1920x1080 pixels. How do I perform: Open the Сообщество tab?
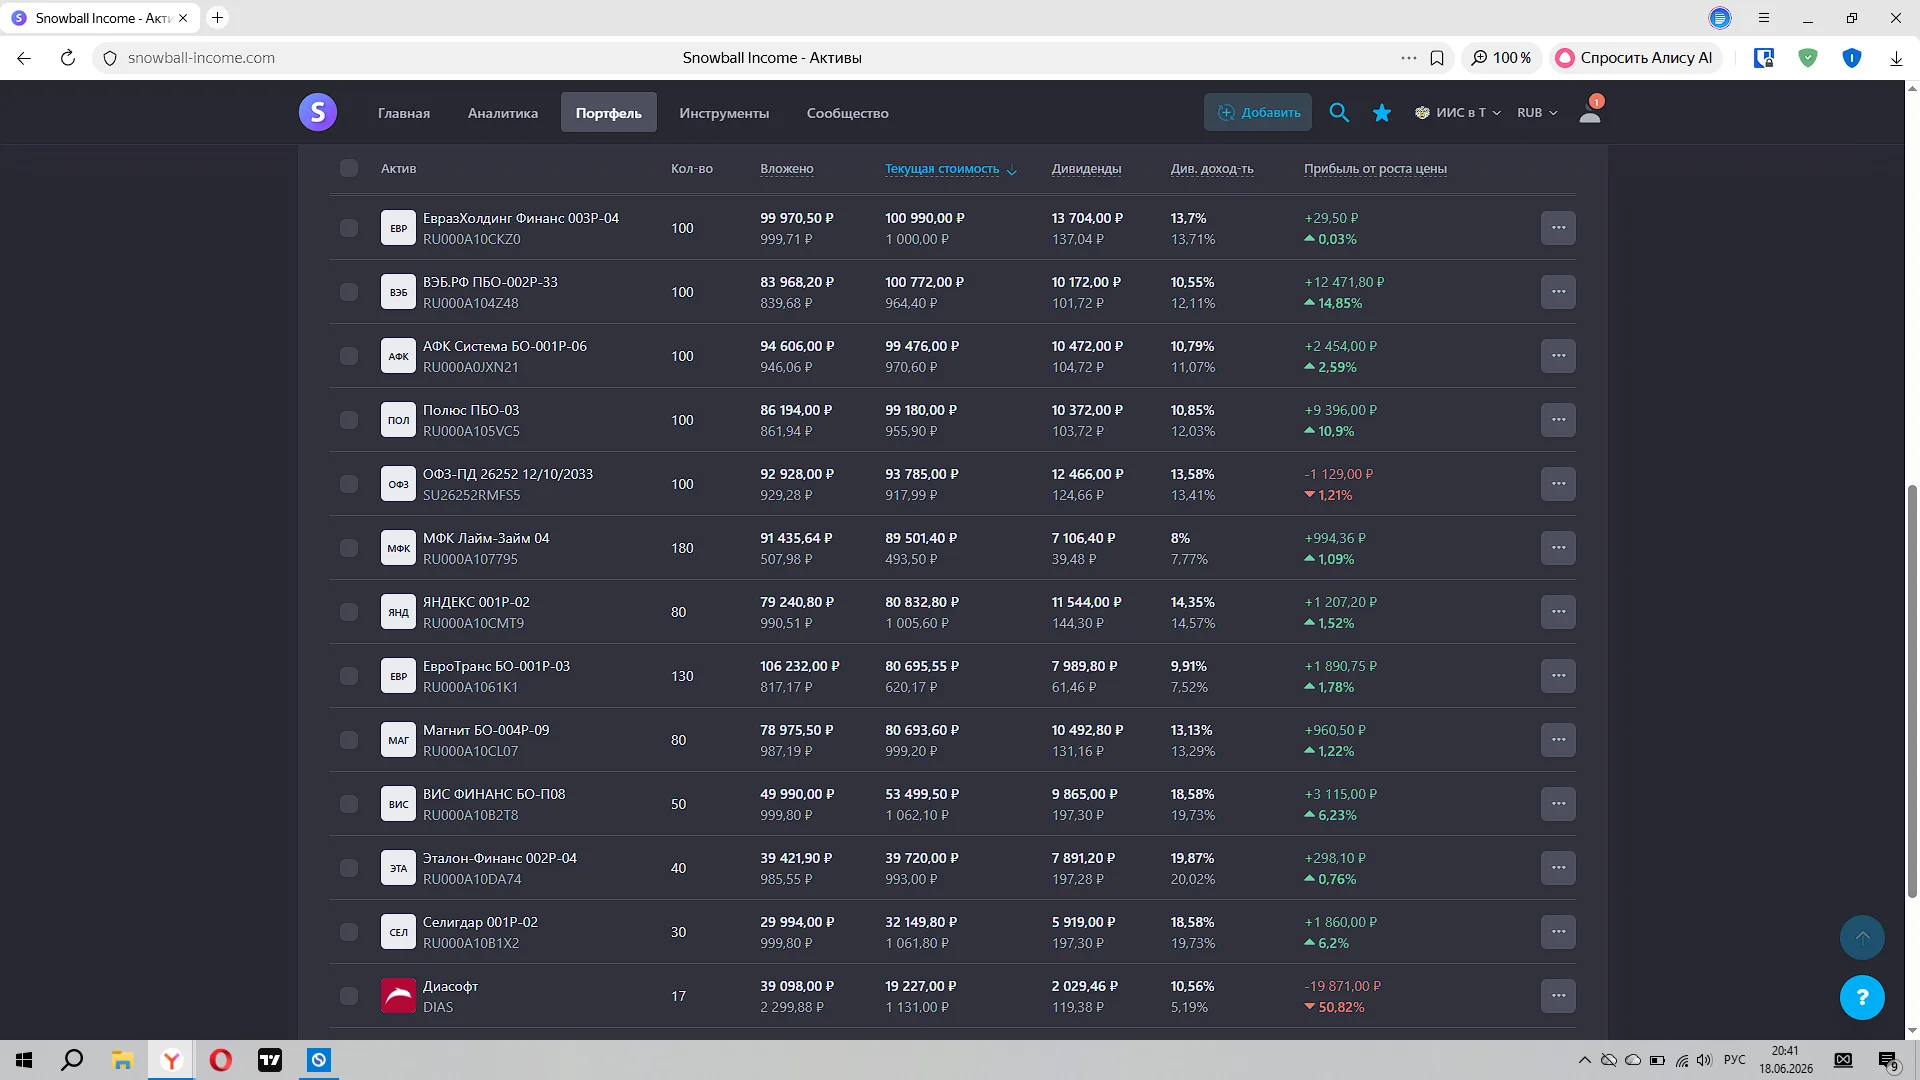point(848,113)
